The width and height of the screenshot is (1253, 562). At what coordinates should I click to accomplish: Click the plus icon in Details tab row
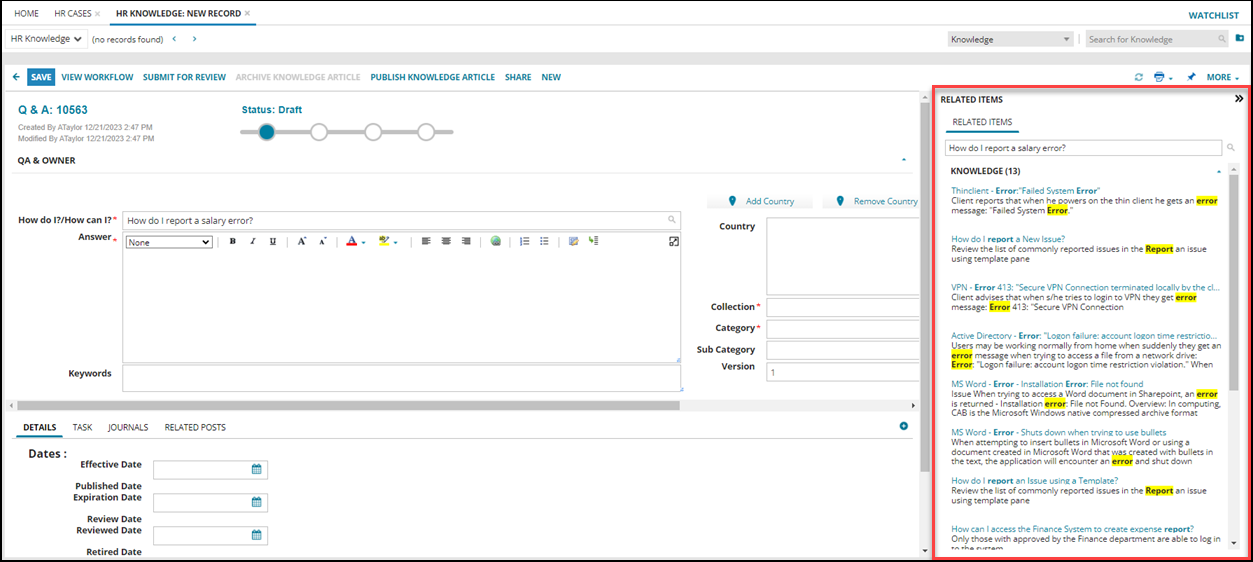904,426
